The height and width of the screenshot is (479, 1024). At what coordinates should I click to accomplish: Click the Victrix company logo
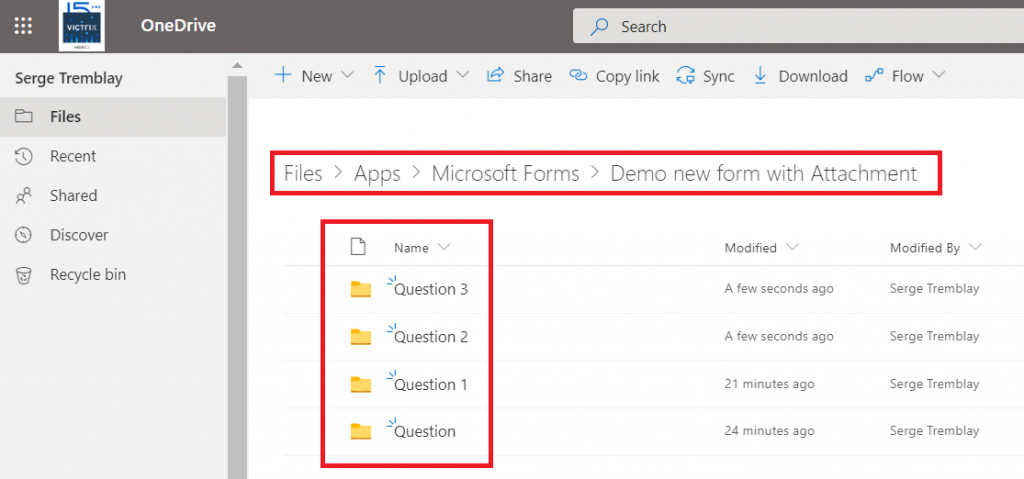[82, 26]
